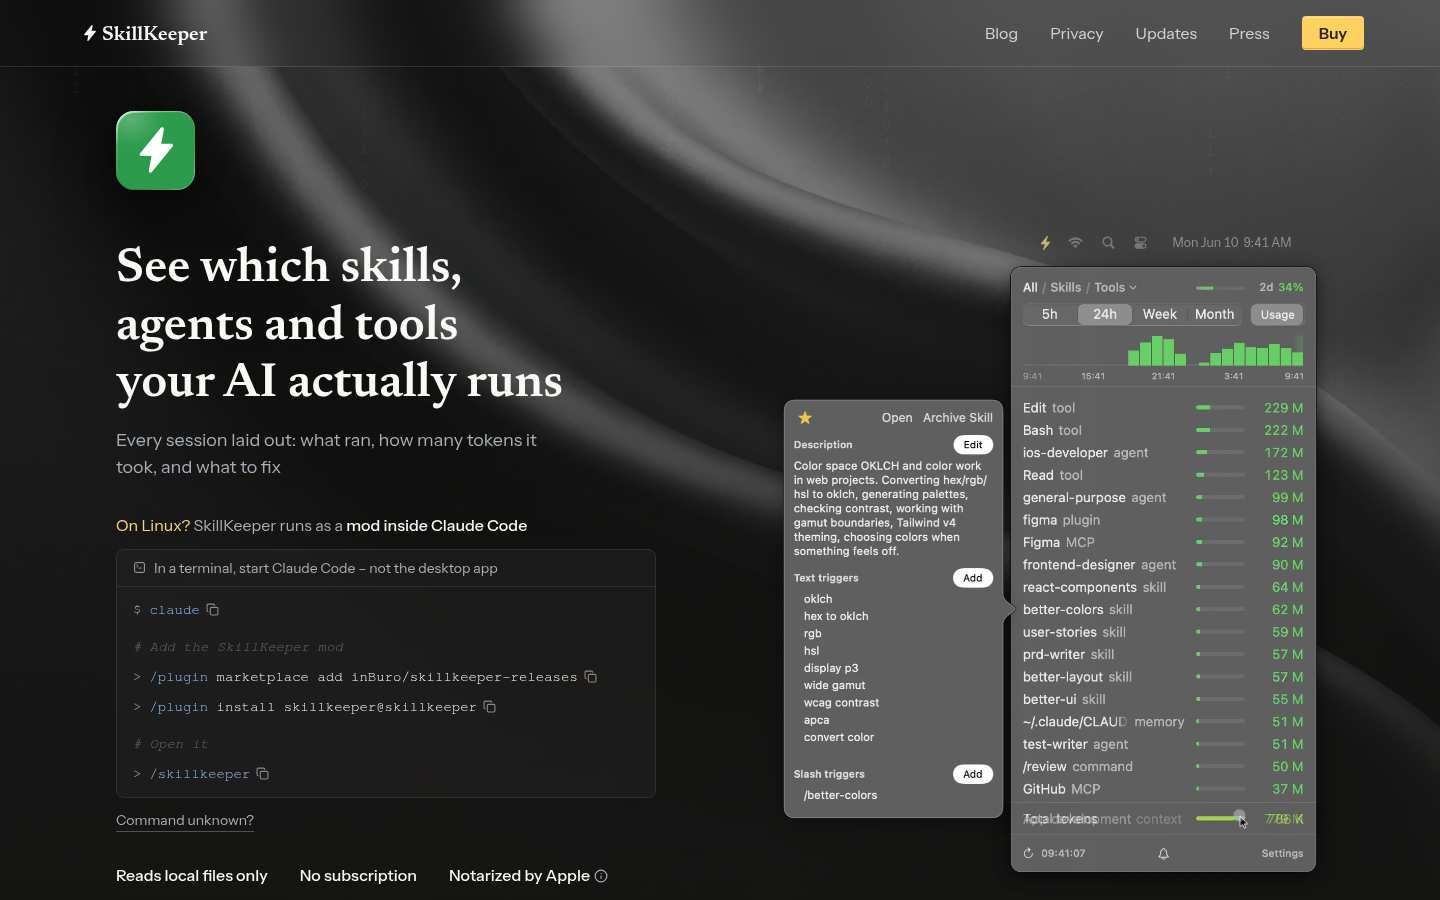
Task: Click the notification bell icon
Action: tap(1163, 854)
